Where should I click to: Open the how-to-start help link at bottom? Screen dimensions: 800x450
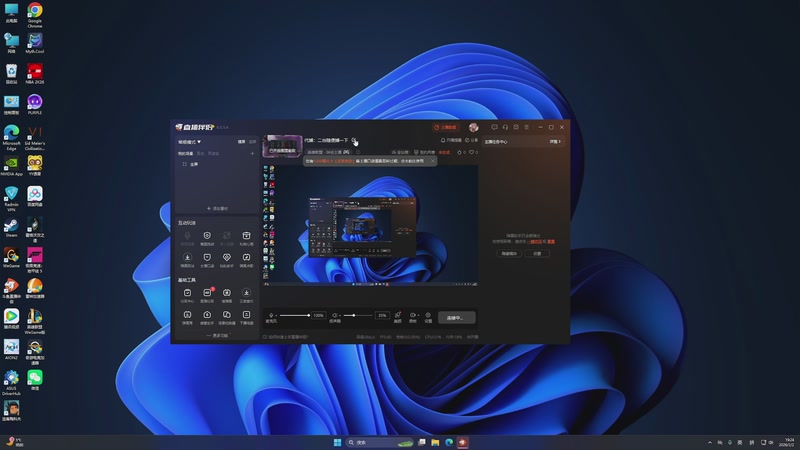(285, 337)
